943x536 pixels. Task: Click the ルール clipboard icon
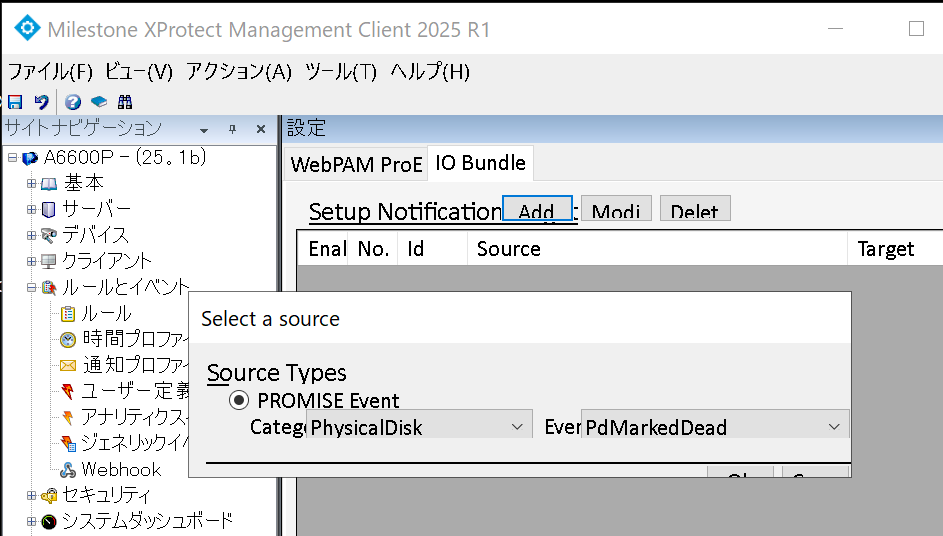[x=68, y=313]
